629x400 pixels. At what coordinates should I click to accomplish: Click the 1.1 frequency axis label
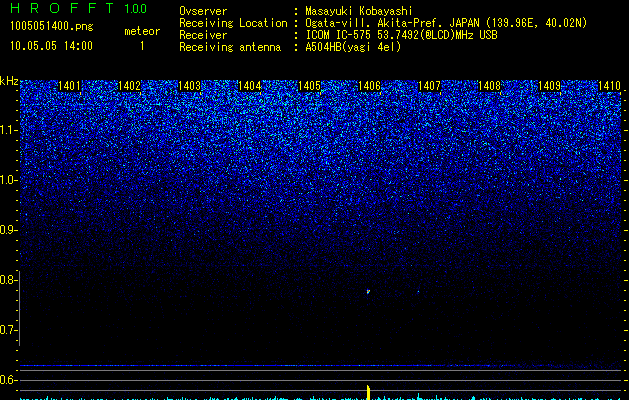tap(8, 130)
